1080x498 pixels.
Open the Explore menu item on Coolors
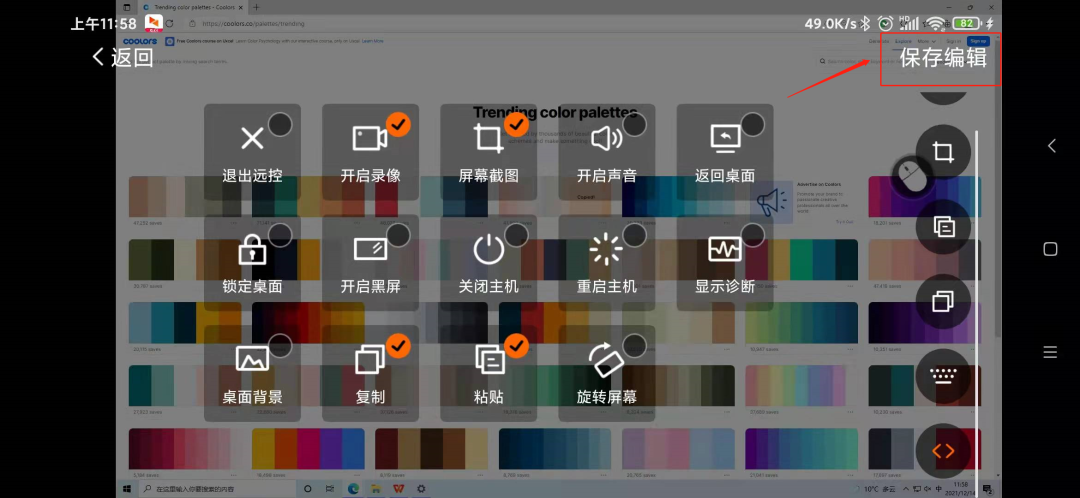903,41
